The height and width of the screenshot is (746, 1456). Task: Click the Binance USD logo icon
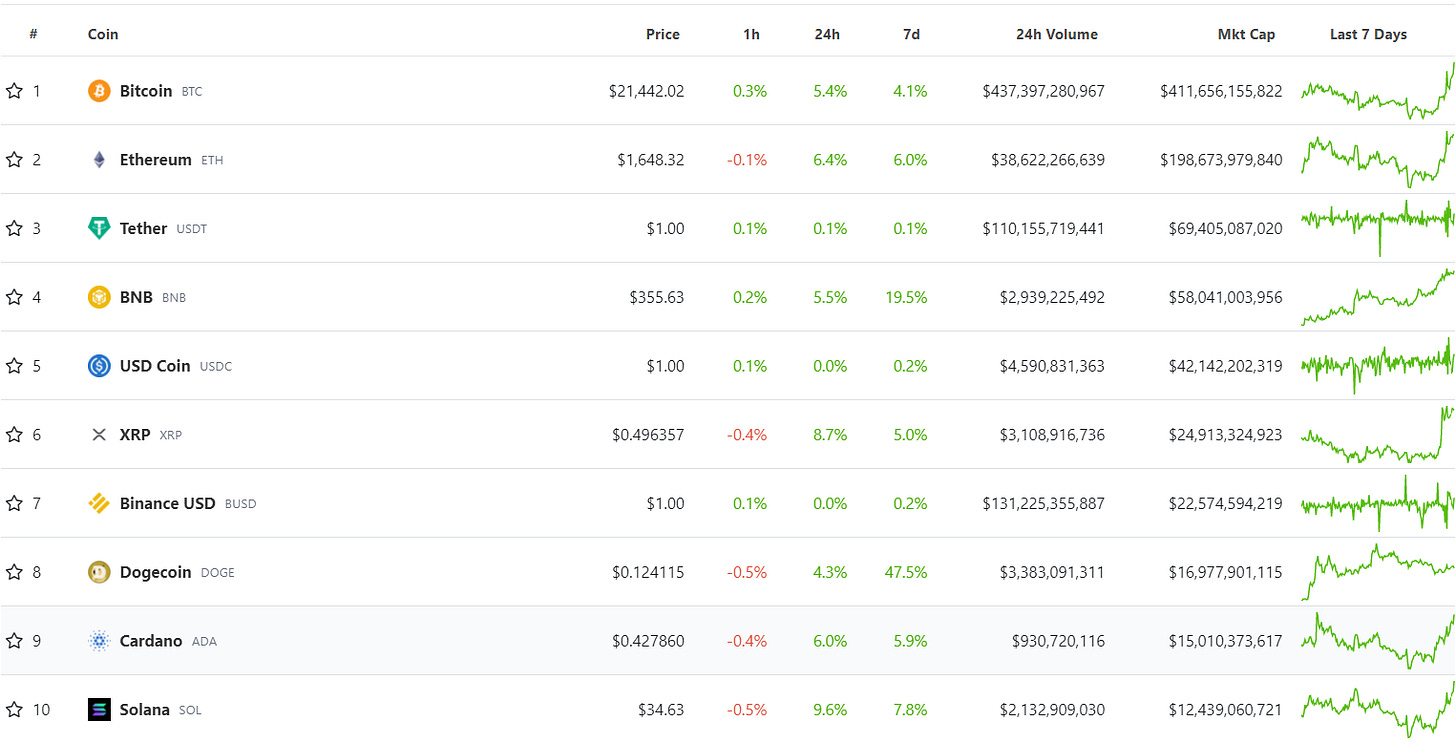(99, 504)
